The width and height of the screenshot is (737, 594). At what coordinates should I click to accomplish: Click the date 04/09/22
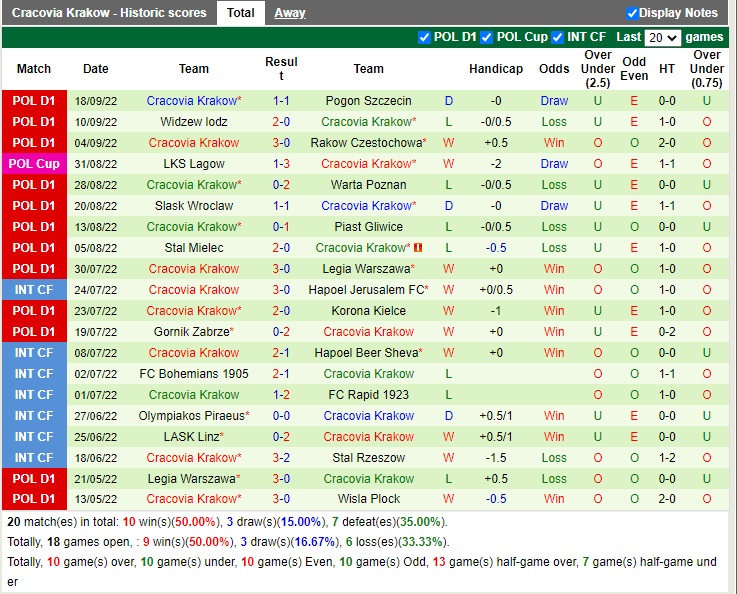pos(95,142)
